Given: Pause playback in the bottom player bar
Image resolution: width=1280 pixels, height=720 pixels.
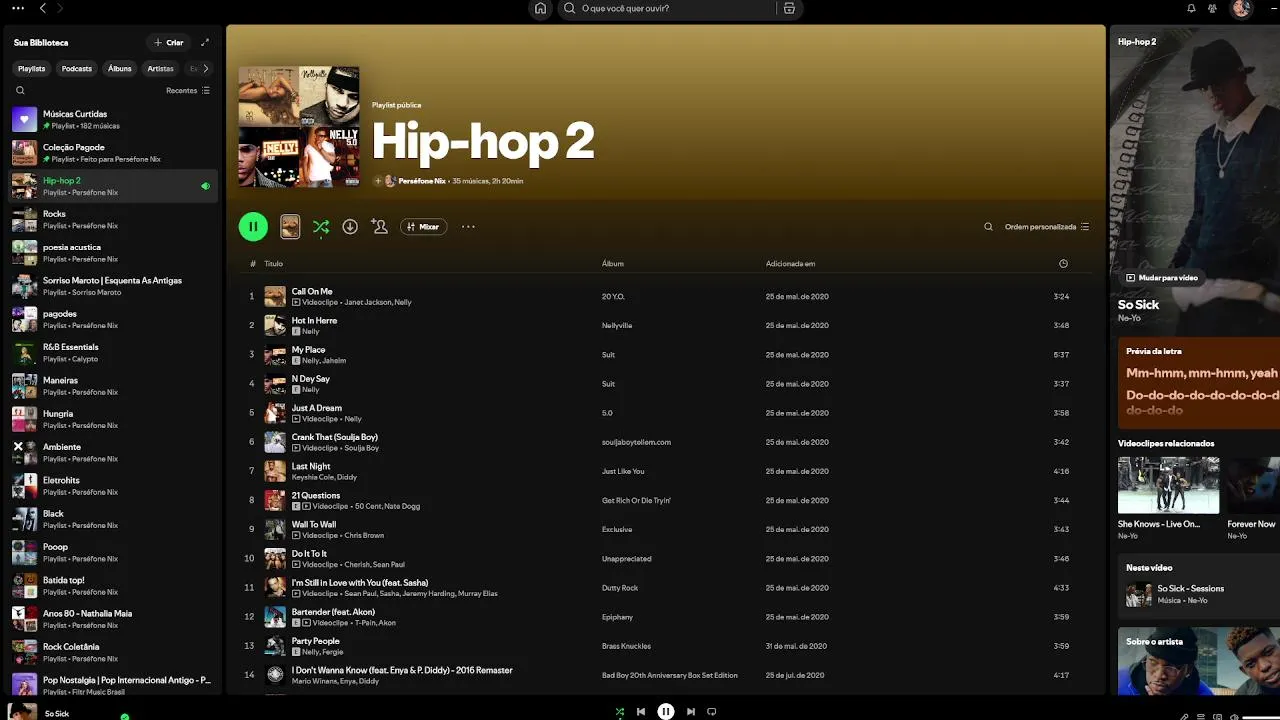Looking at the screenshot, I should [666, 712].
